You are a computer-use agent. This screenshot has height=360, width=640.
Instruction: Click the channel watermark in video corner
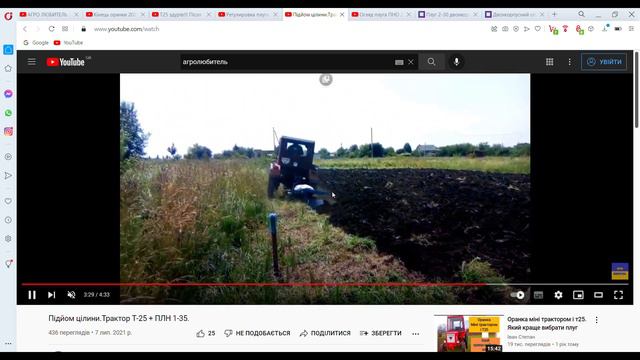pos(620,271)
